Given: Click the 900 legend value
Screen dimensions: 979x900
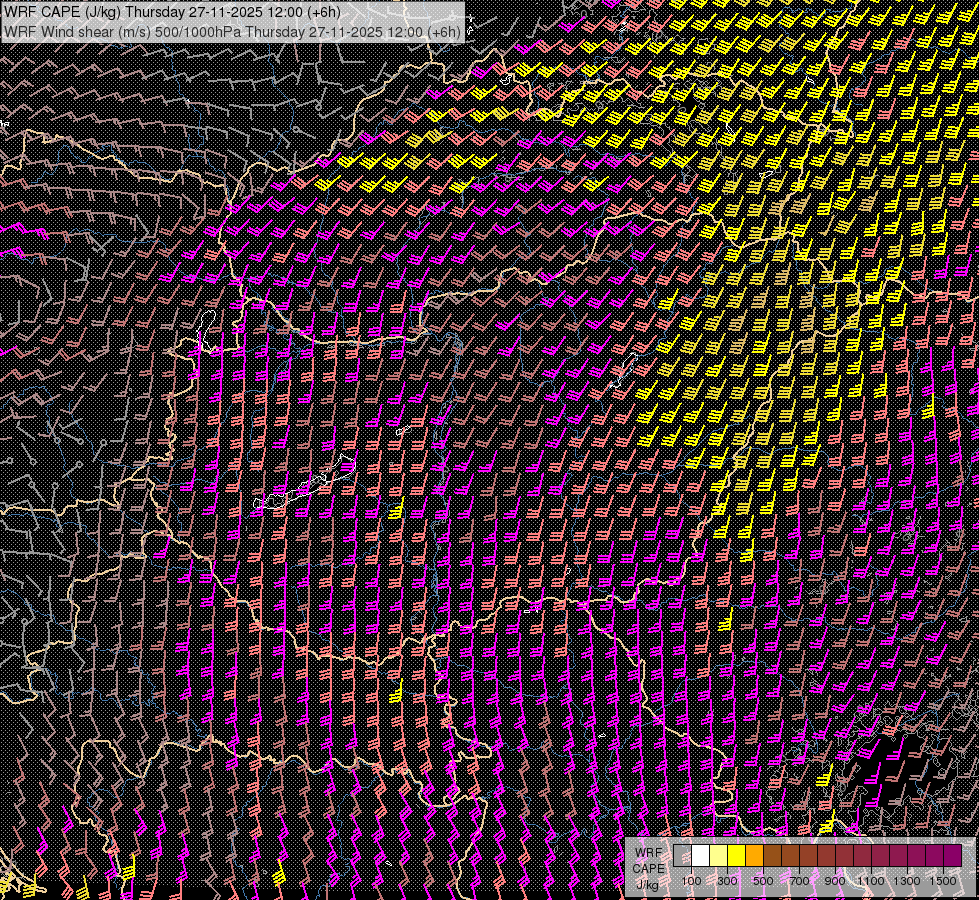Looking at the screenshot, I should click(x=835, y=881).
